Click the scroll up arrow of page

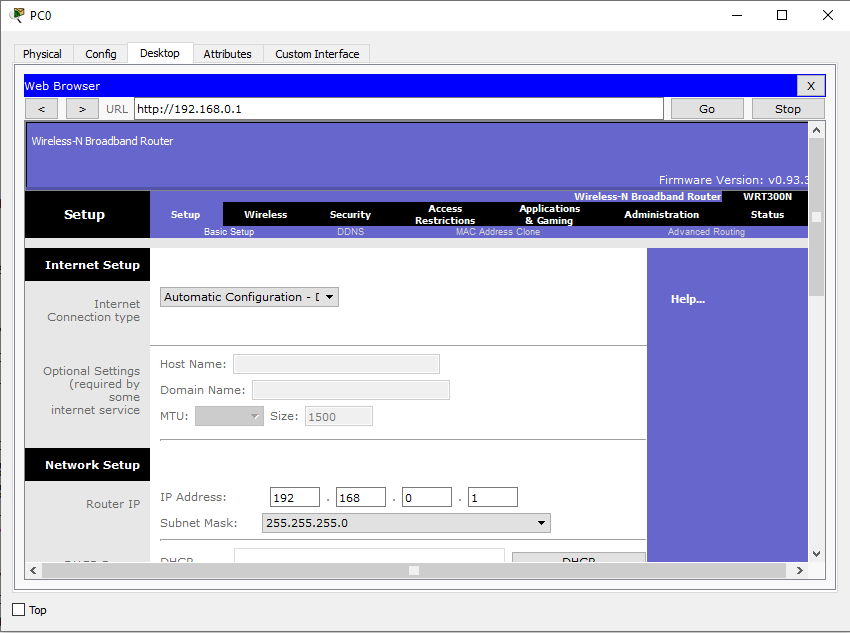(x=816, y=130)
